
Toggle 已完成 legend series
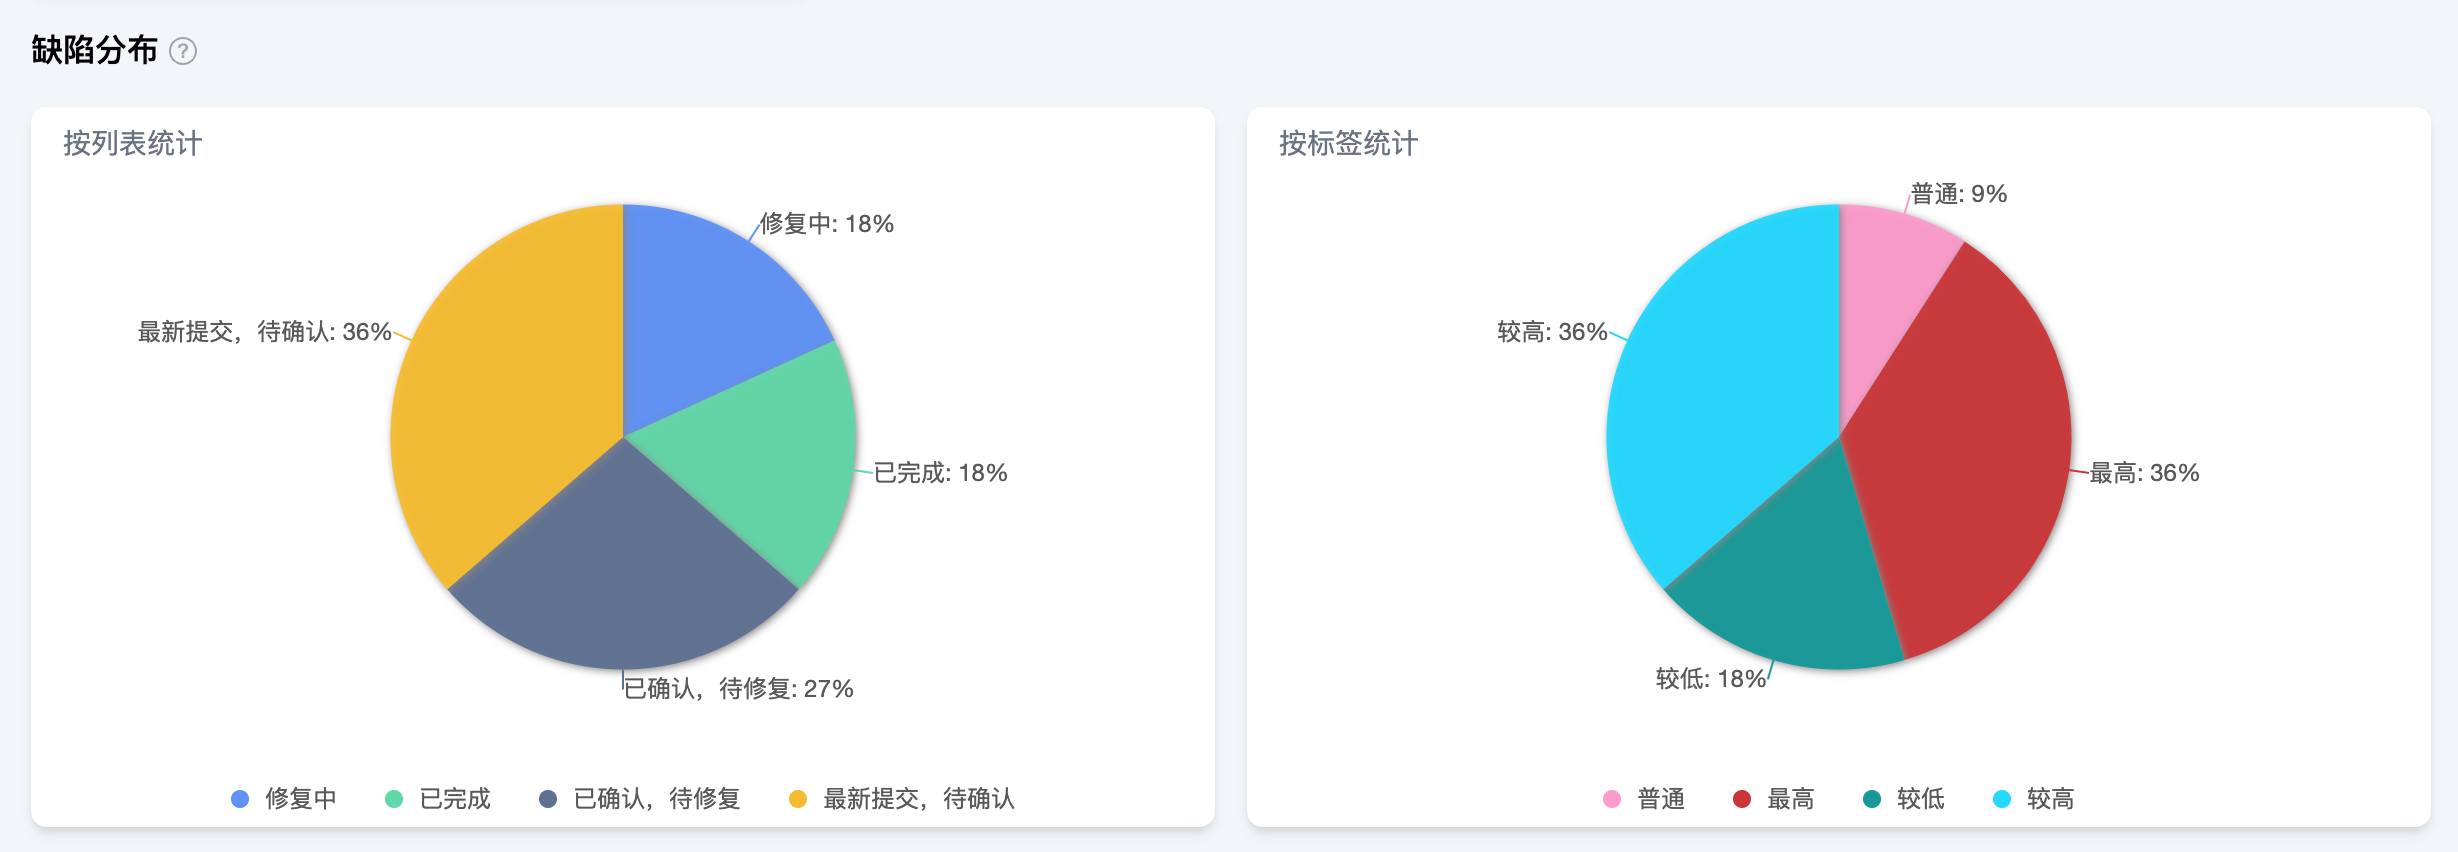tap(438, 799)
